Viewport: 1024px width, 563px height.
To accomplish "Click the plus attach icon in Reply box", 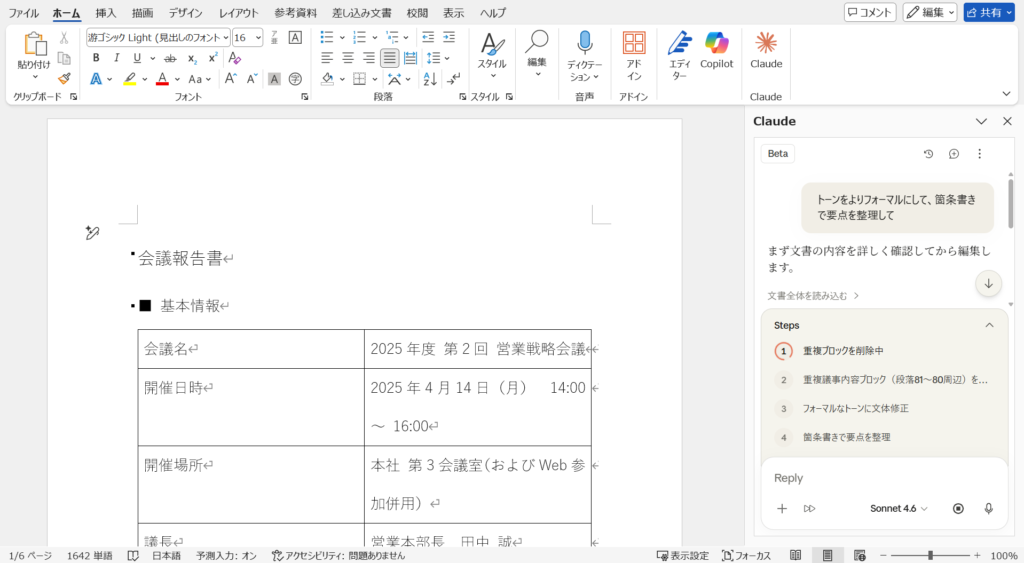I will coord(782,508).
